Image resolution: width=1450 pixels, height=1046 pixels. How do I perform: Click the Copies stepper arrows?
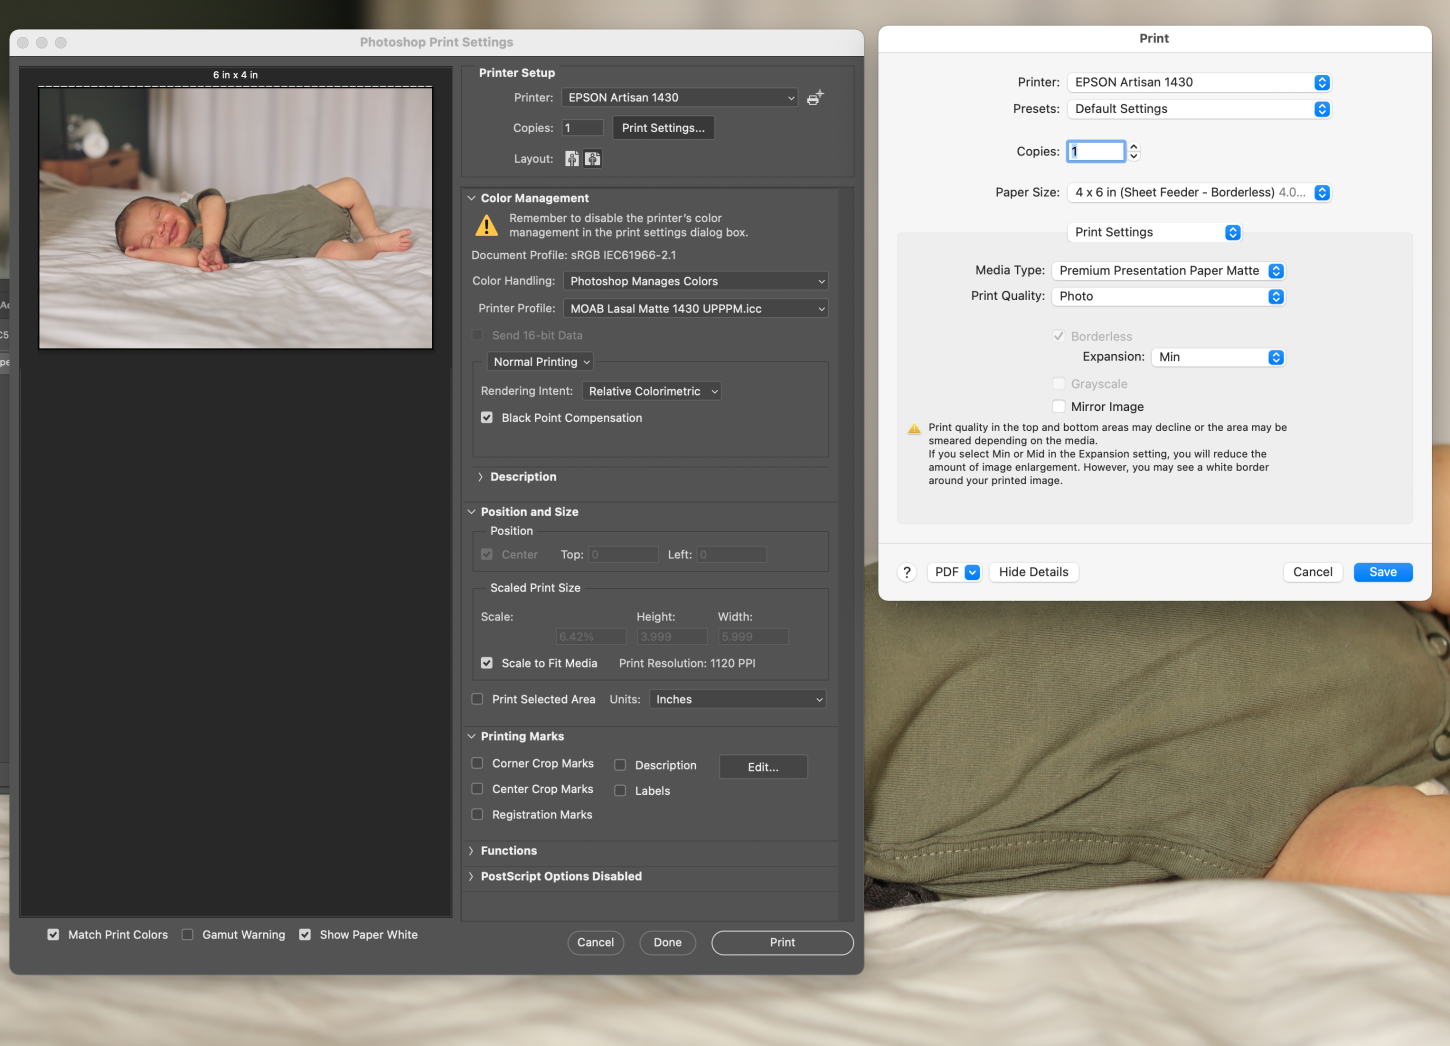[x=1134, y=152]
